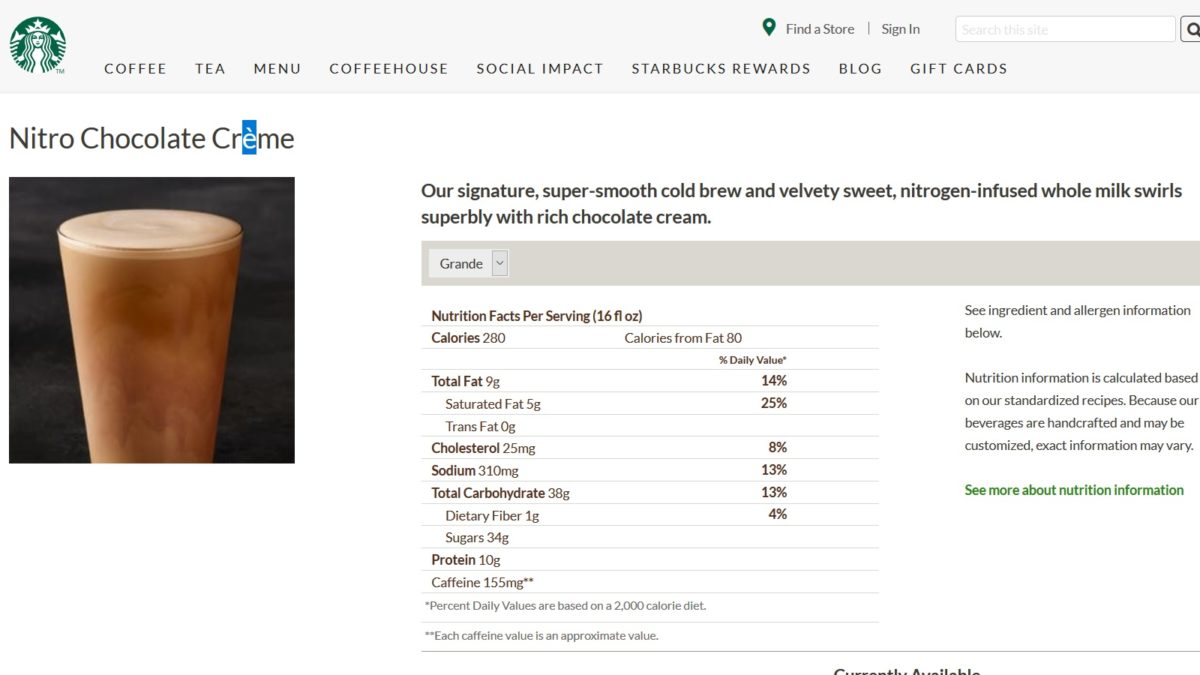Click the Nitro Chocolate Crème drink photo

point(152,320)
